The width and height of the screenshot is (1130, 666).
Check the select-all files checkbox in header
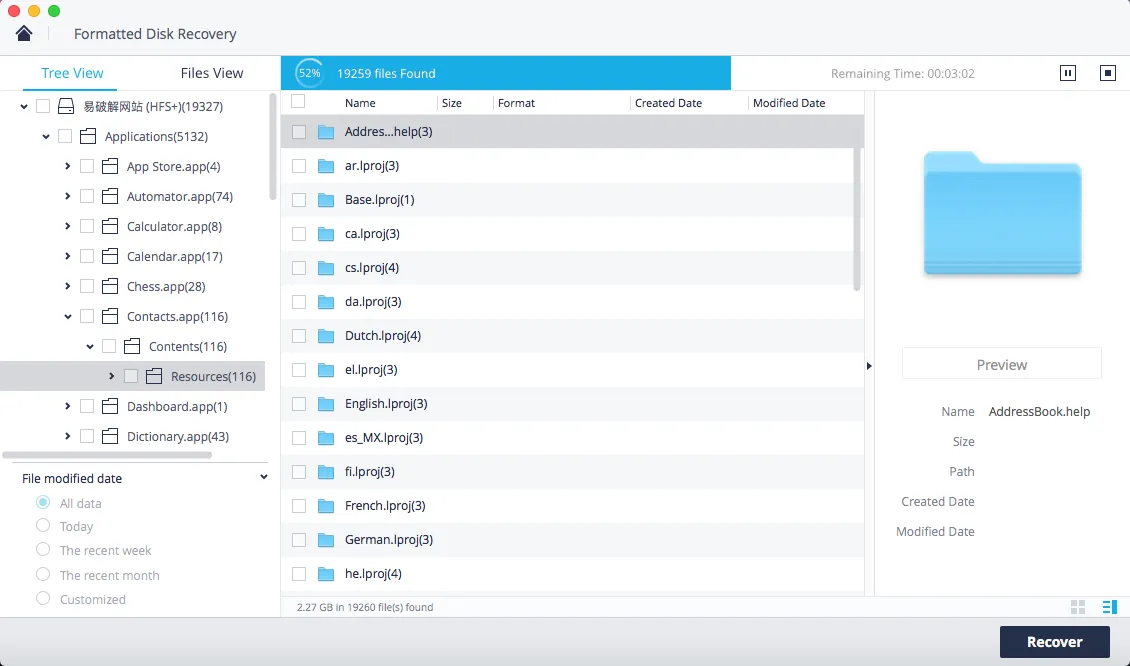[298, 102]
